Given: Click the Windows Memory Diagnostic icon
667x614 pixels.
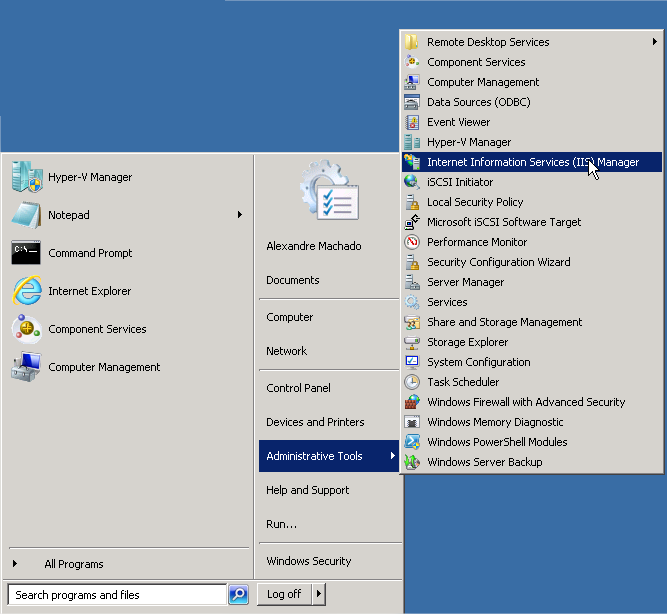Looking at the screenshot, I should click(x=411, y=422).
